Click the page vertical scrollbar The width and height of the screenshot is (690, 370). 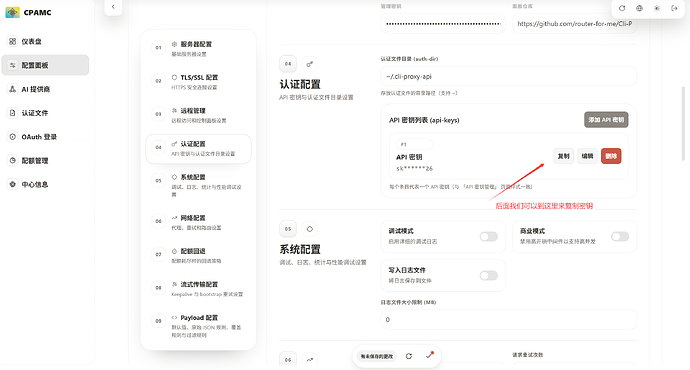[683, 123]
